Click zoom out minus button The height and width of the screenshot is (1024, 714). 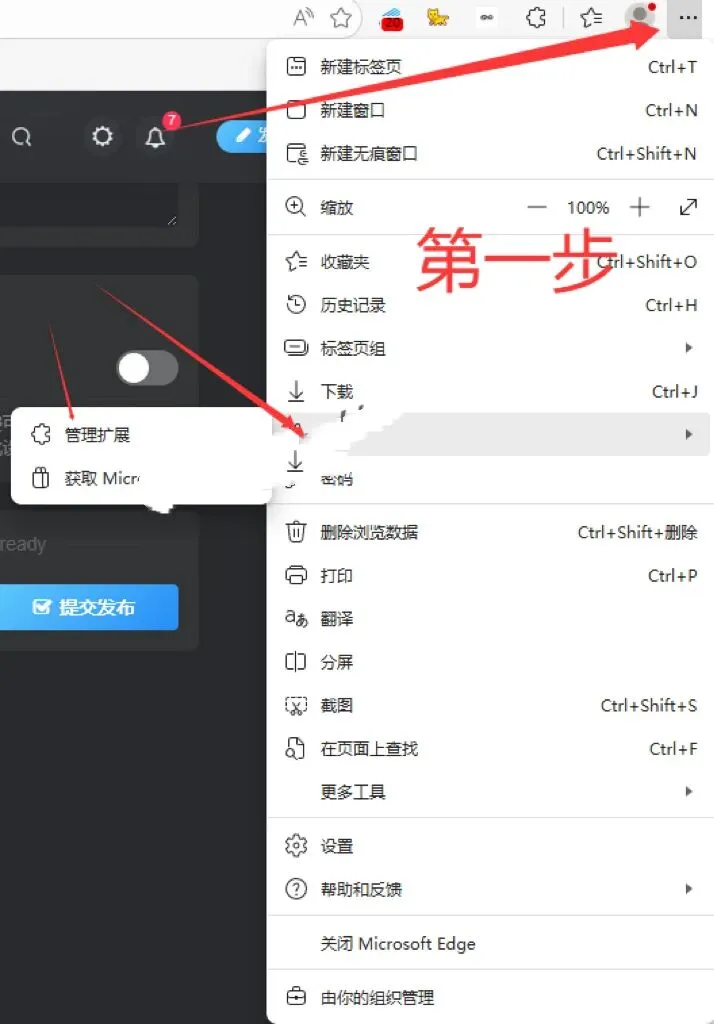coord(537,208)
